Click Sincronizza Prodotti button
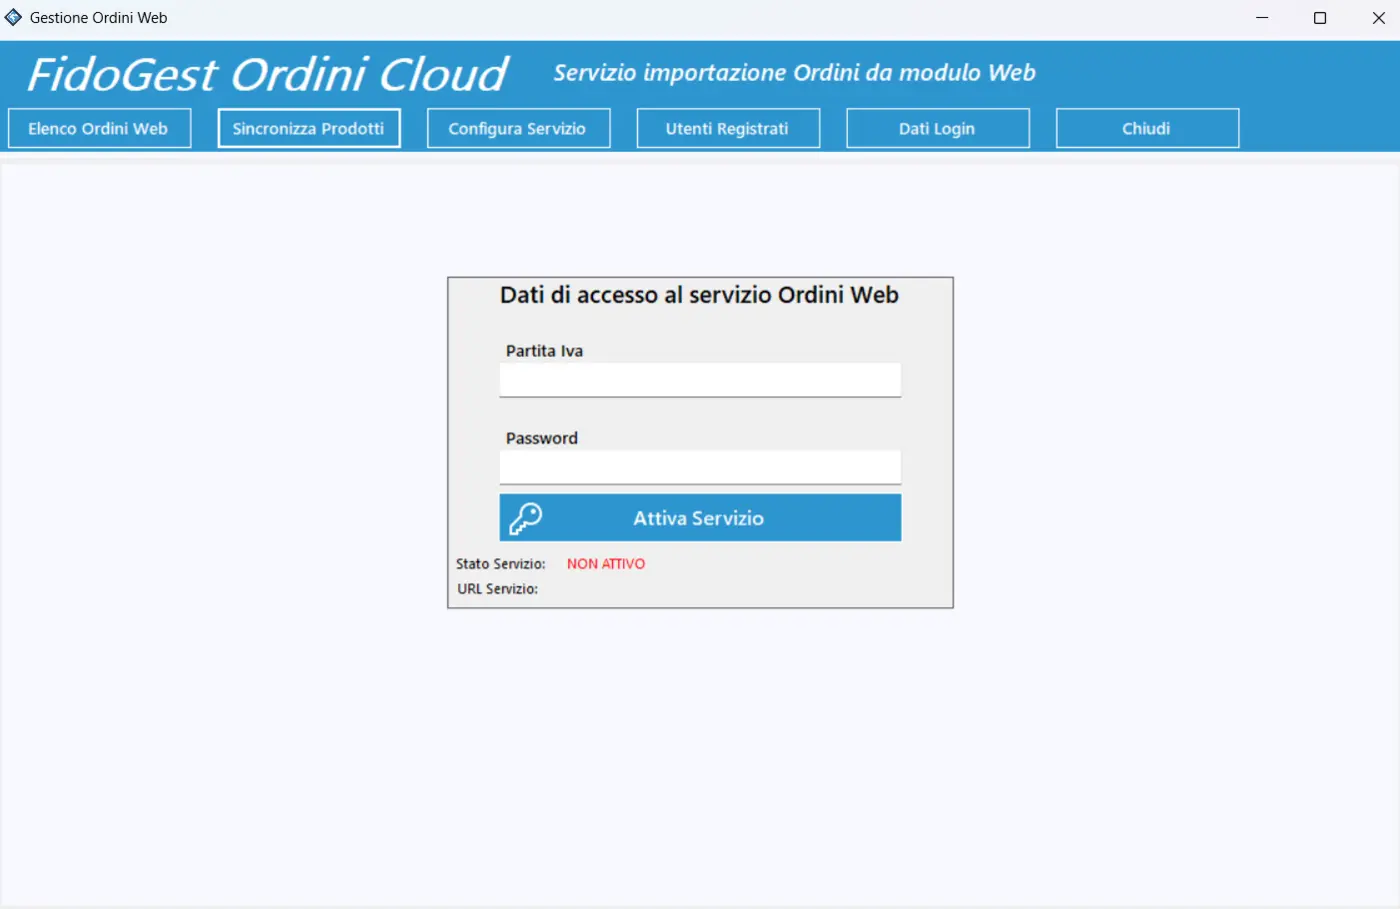Viewport: 1400px width, 909px height. click(x=309, y=128)
